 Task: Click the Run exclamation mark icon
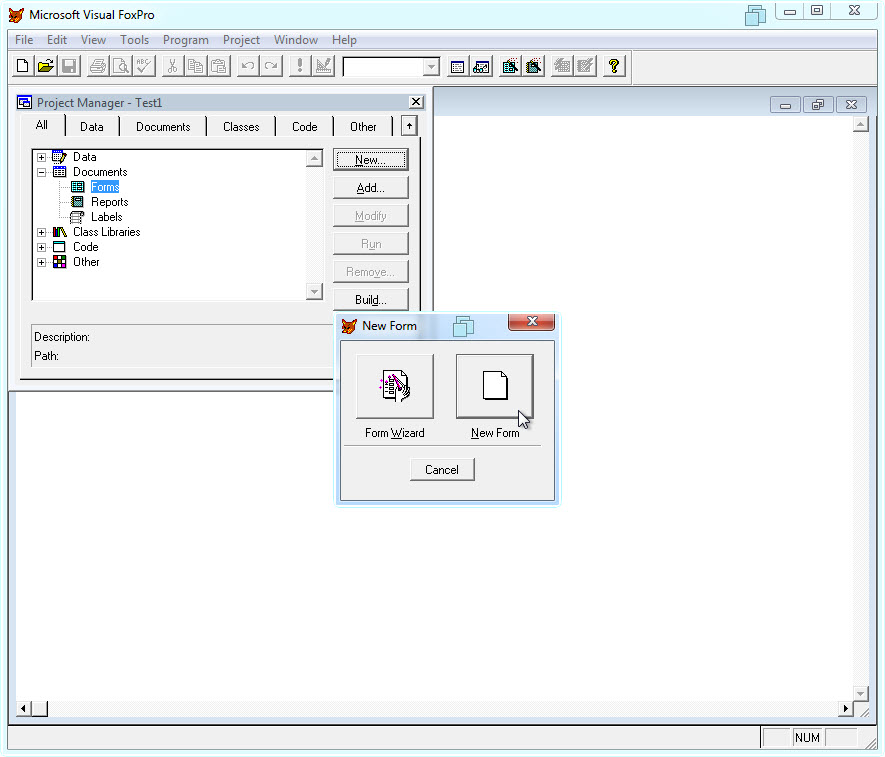click(x=300, y=66)
